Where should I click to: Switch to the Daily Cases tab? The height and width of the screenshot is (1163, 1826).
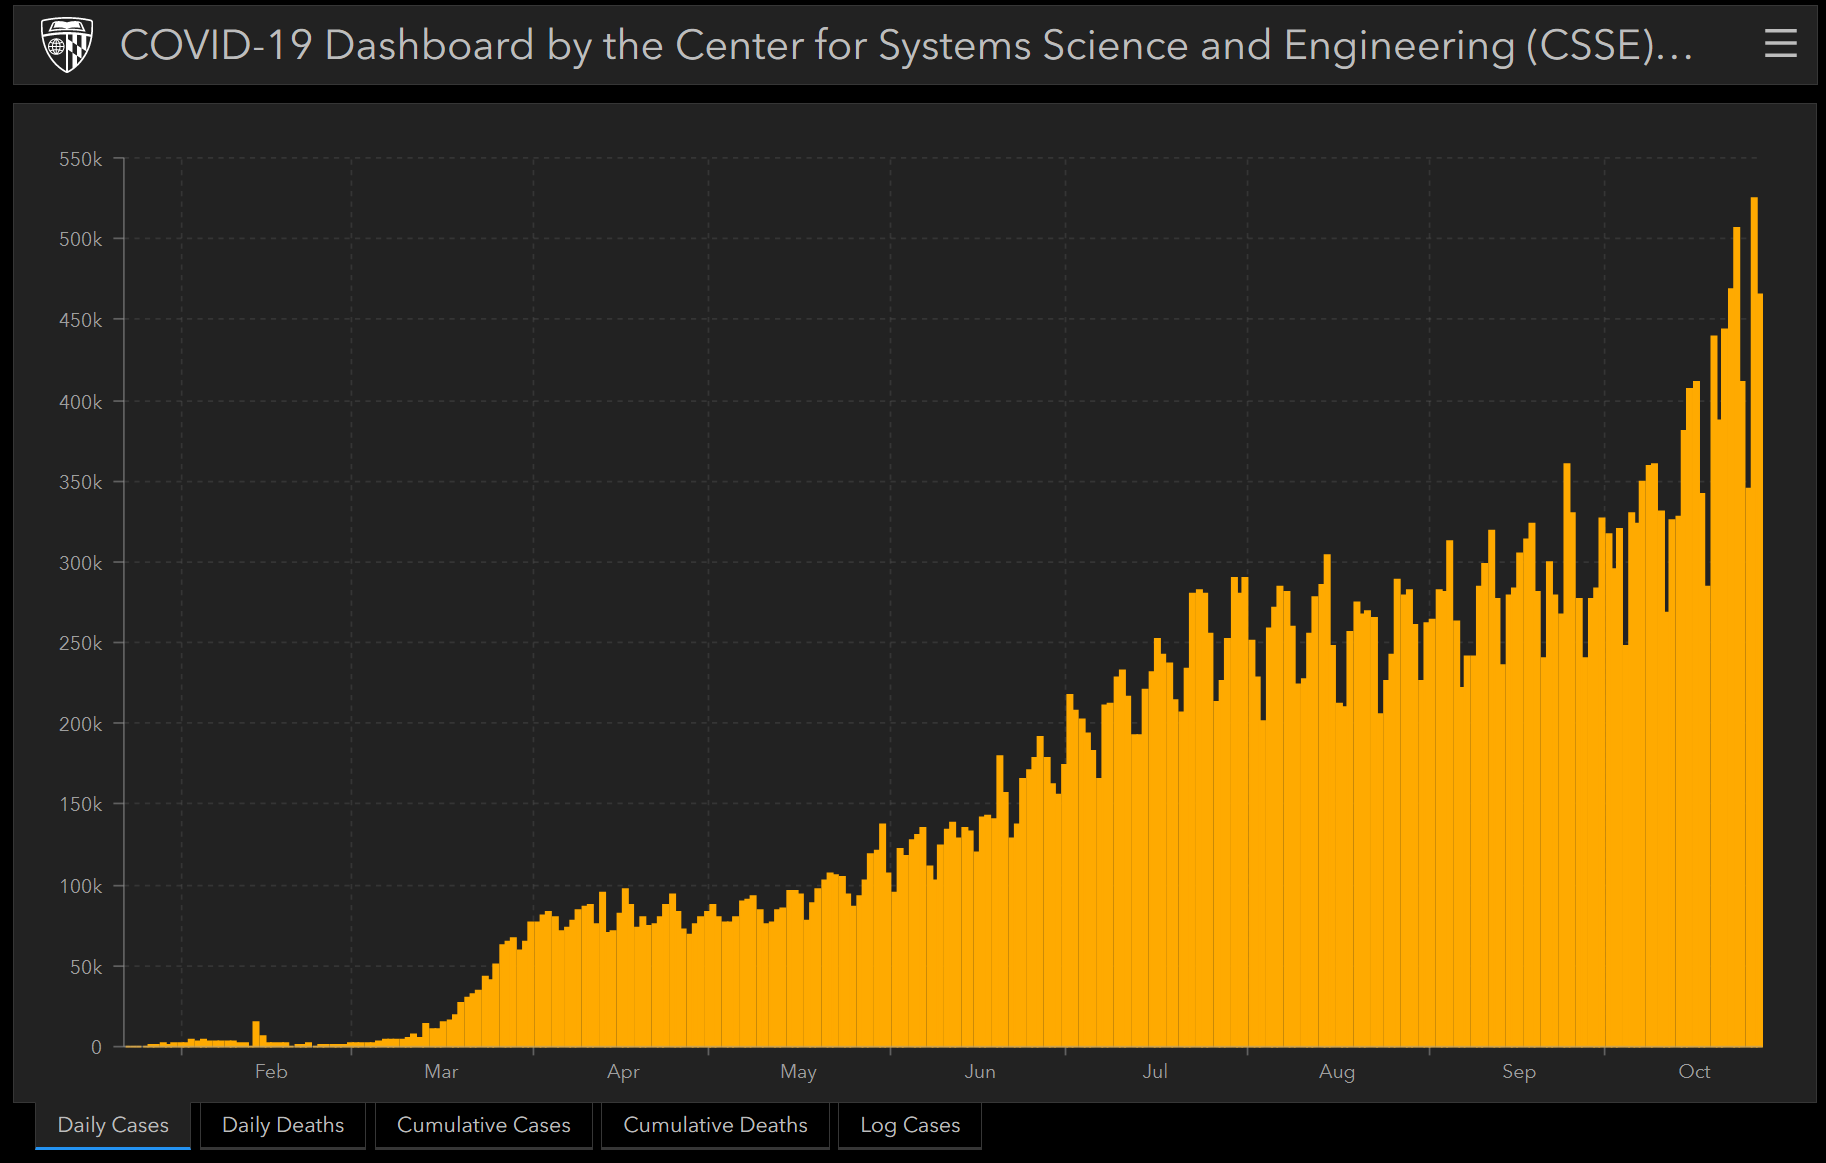tap(113, 1125)
